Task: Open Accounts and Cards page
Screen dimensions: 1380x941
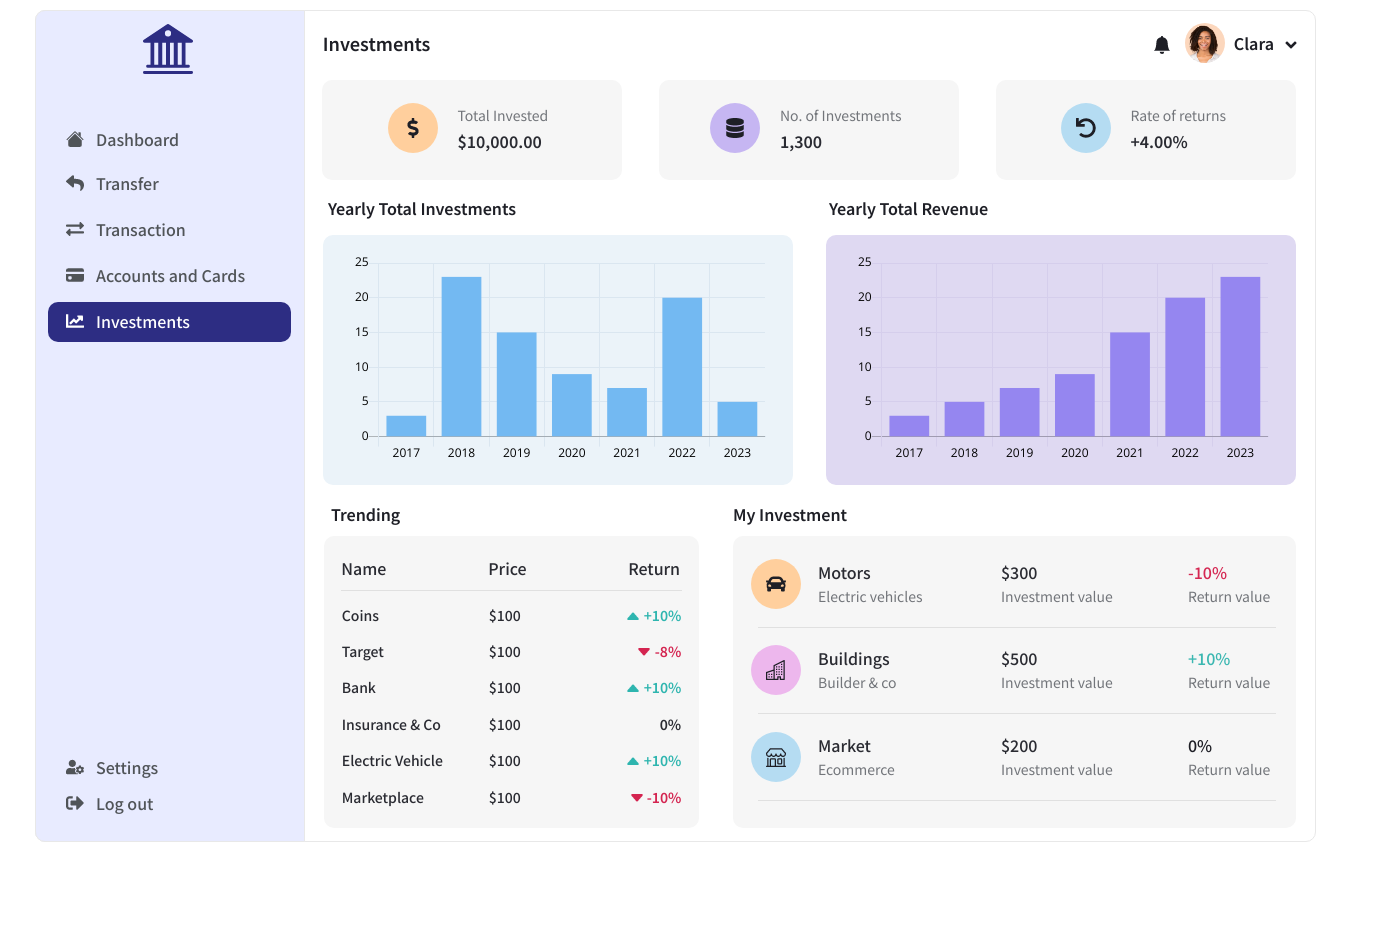Action: pyautogui.click(x=169, y=275)
